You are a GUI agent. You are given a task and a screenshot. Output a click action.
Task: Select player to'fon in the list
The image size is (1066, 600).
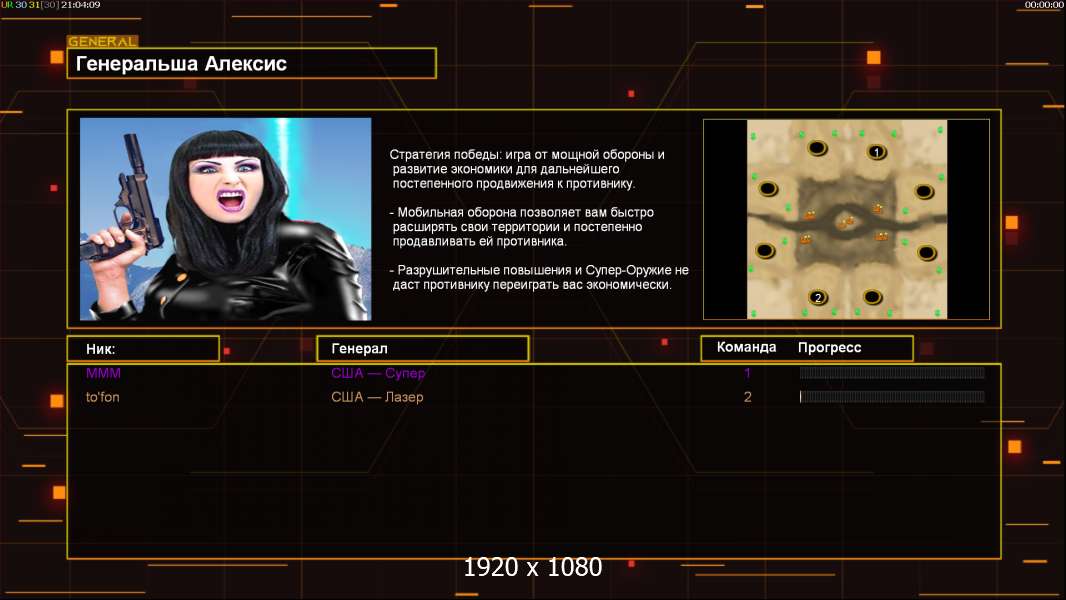[103, 397]
